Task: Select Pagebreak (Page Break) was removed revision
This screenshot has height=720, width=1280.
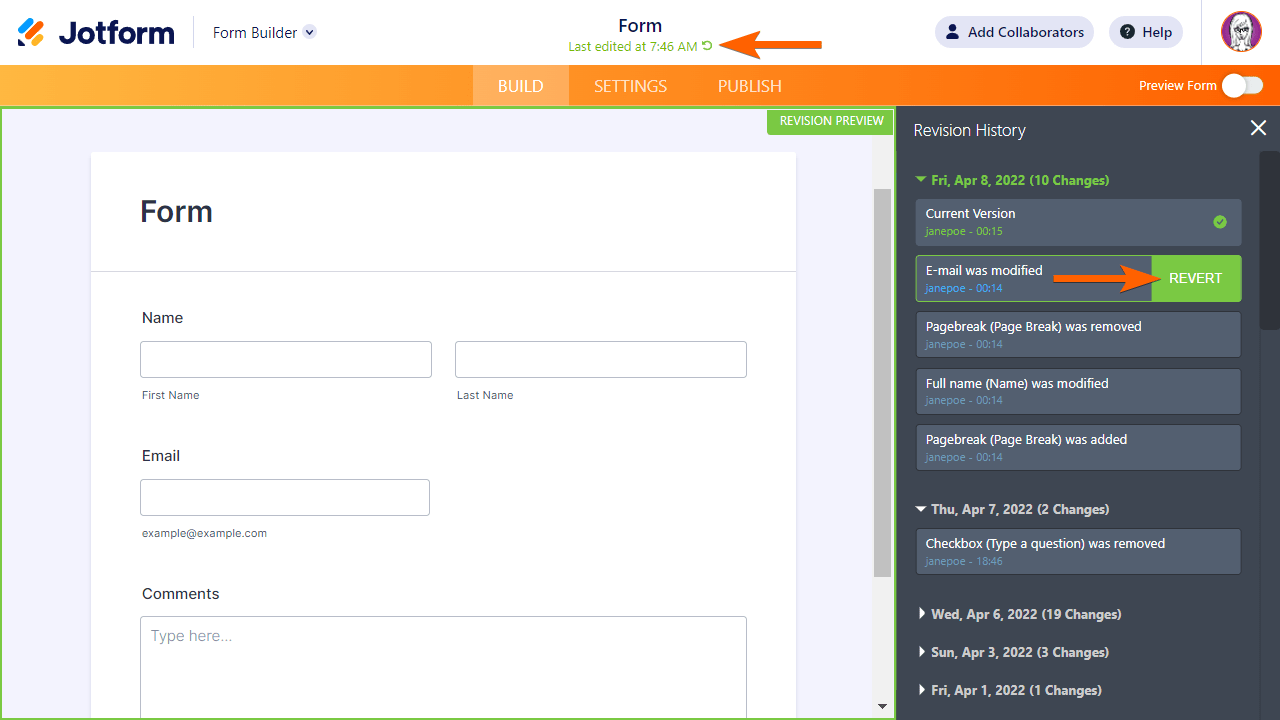Action: (1078, 335)
